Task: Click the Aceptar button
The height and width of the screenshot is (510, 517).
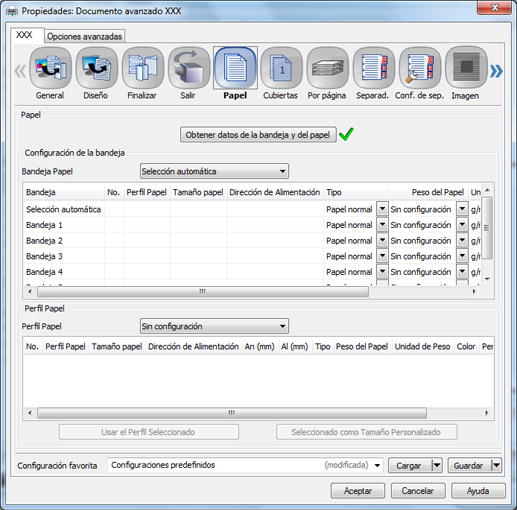Action: pos(358,491)
